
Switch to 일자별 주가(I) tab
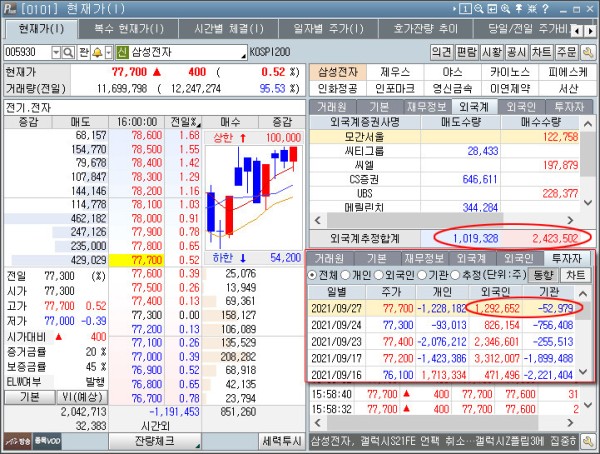click(328, 29)
